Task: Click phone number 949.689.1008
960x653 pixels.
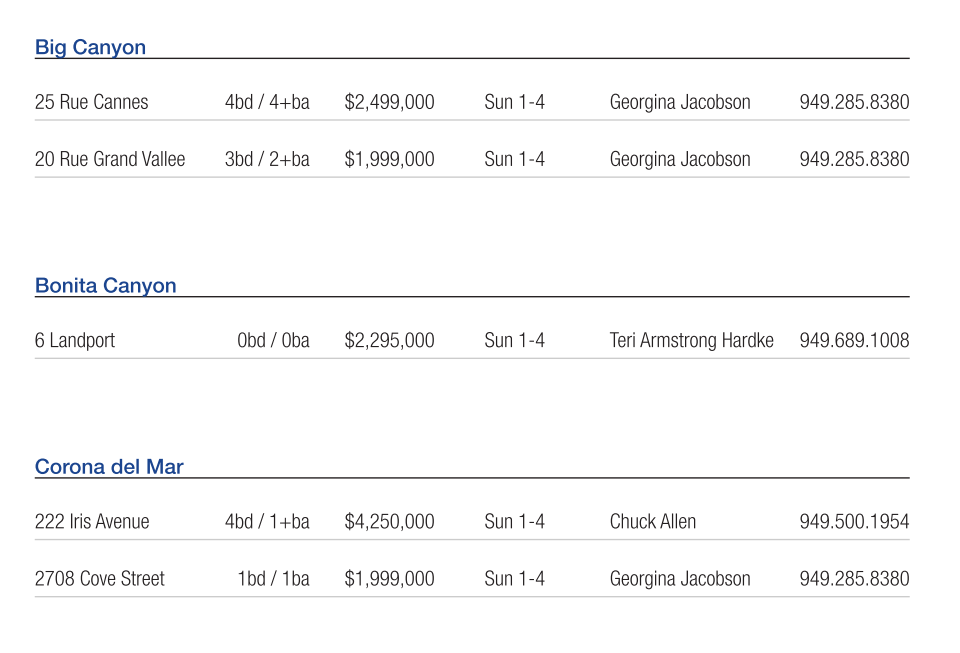Action: click(x=854, y=340)
